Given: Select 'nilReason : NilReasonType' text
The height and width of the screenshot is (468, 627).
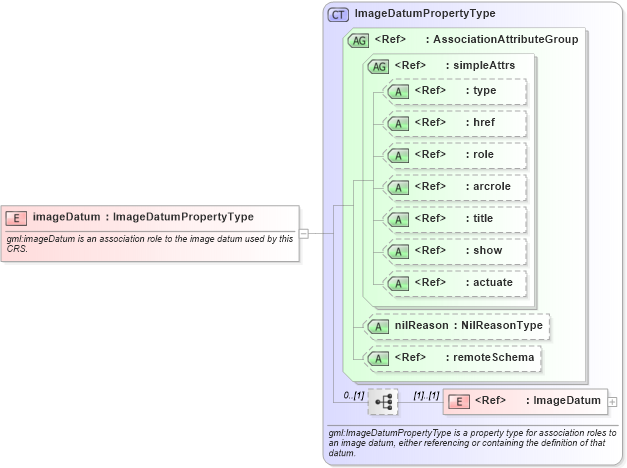Looking at the screenshot, I should pos(469,326).
